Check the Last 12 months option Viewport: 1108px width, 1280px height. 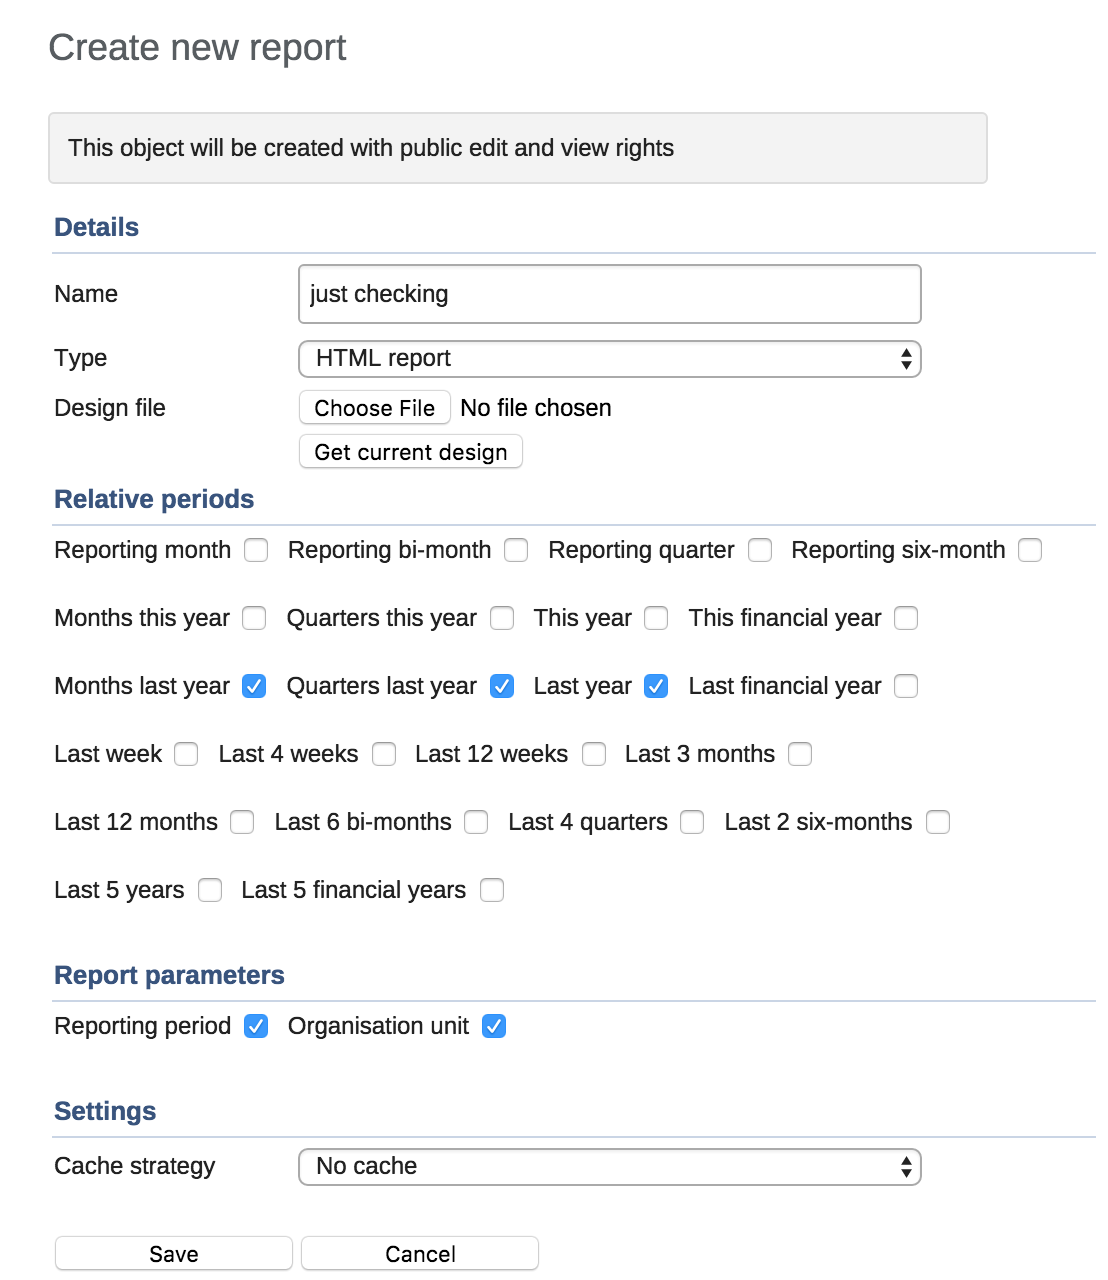(242, 822)
